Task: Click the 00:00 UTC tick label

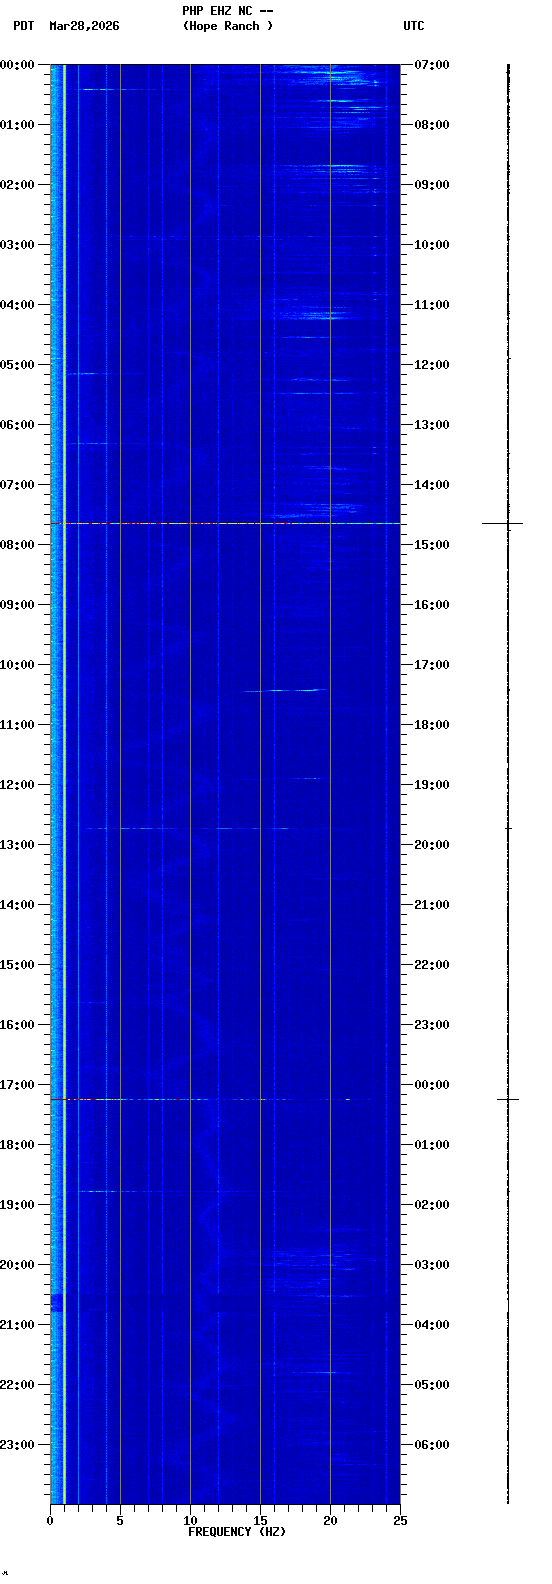Action: click(432, 1085)
